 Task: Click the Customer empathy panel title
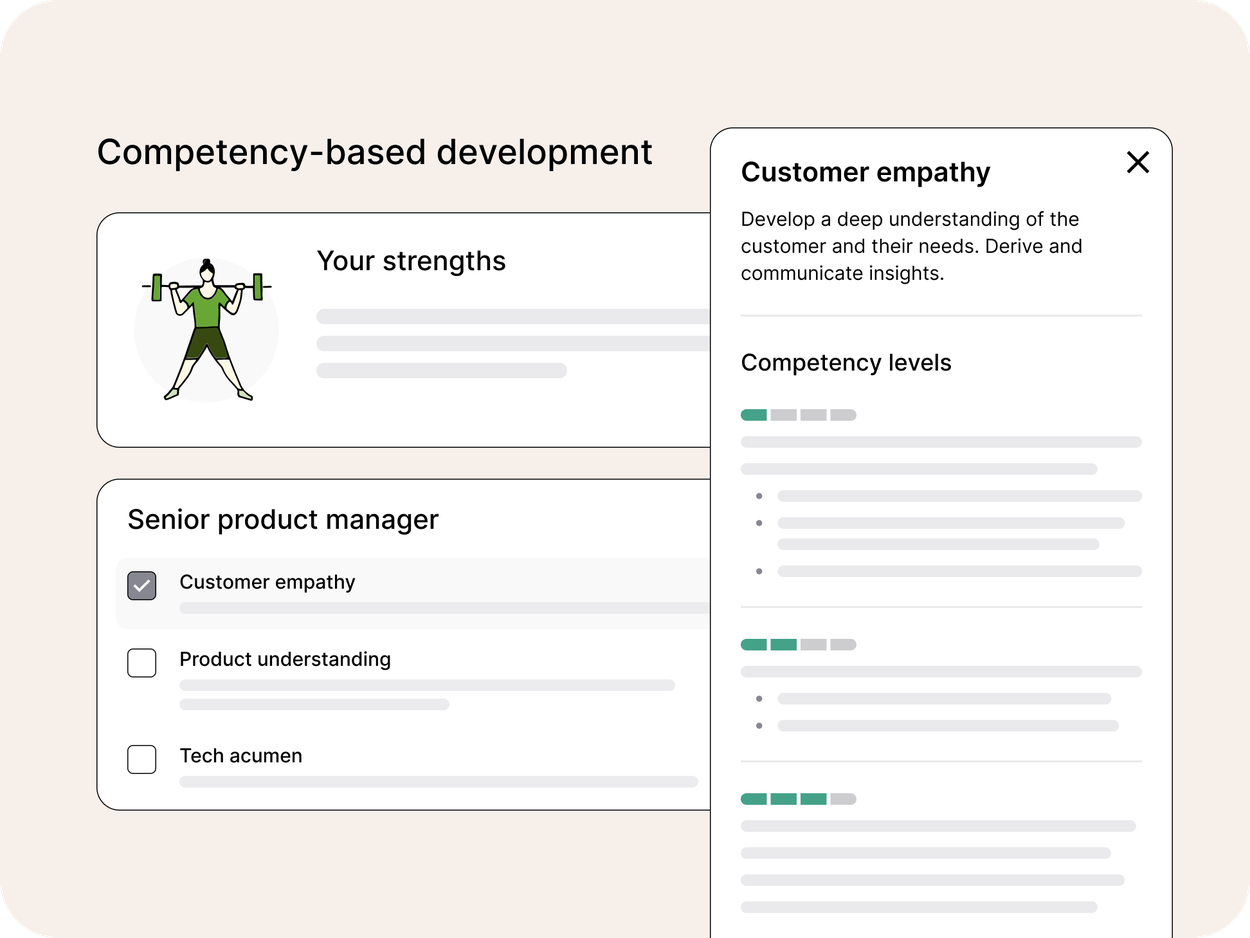point(865,172)
